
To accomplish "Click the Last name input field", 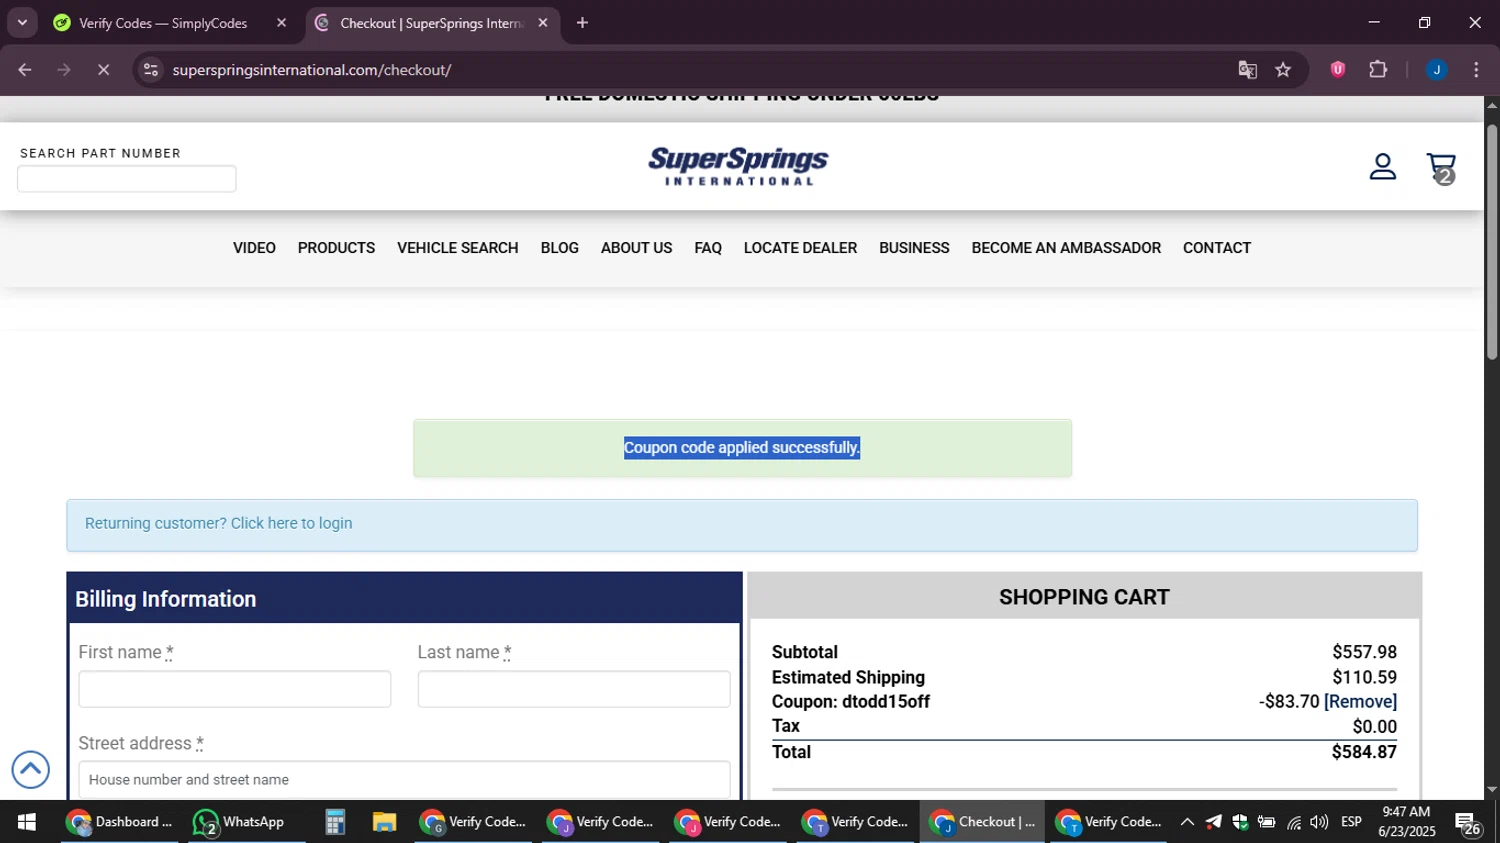I will [574, 689].
